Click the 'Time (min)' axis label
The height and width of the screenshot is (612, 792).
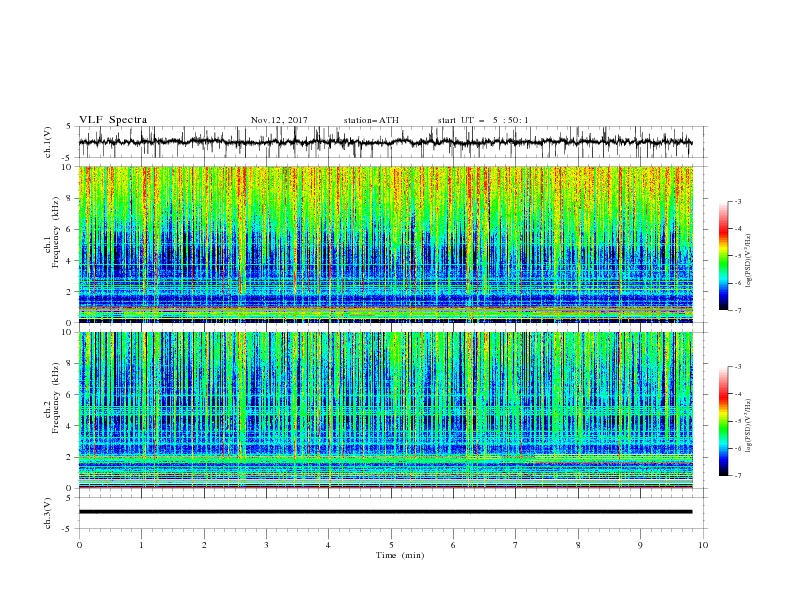click(400, 555)
